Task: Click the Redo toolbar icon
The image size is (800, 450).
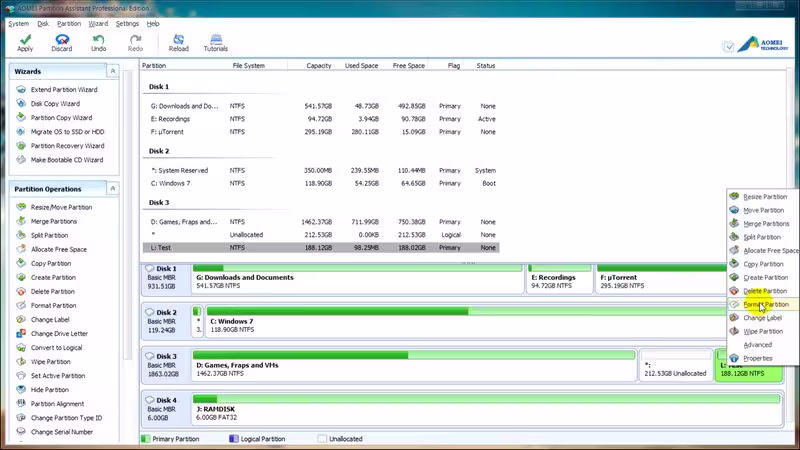Action: coord(135,43)
